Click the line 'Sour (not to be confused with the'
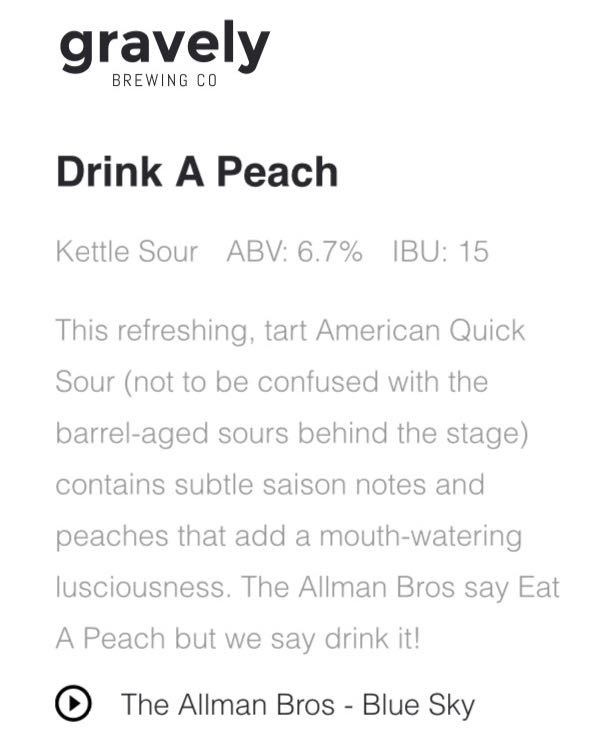The width and height of the screenshot is (607, 745). pyautogui.click(x=271, y=382)
